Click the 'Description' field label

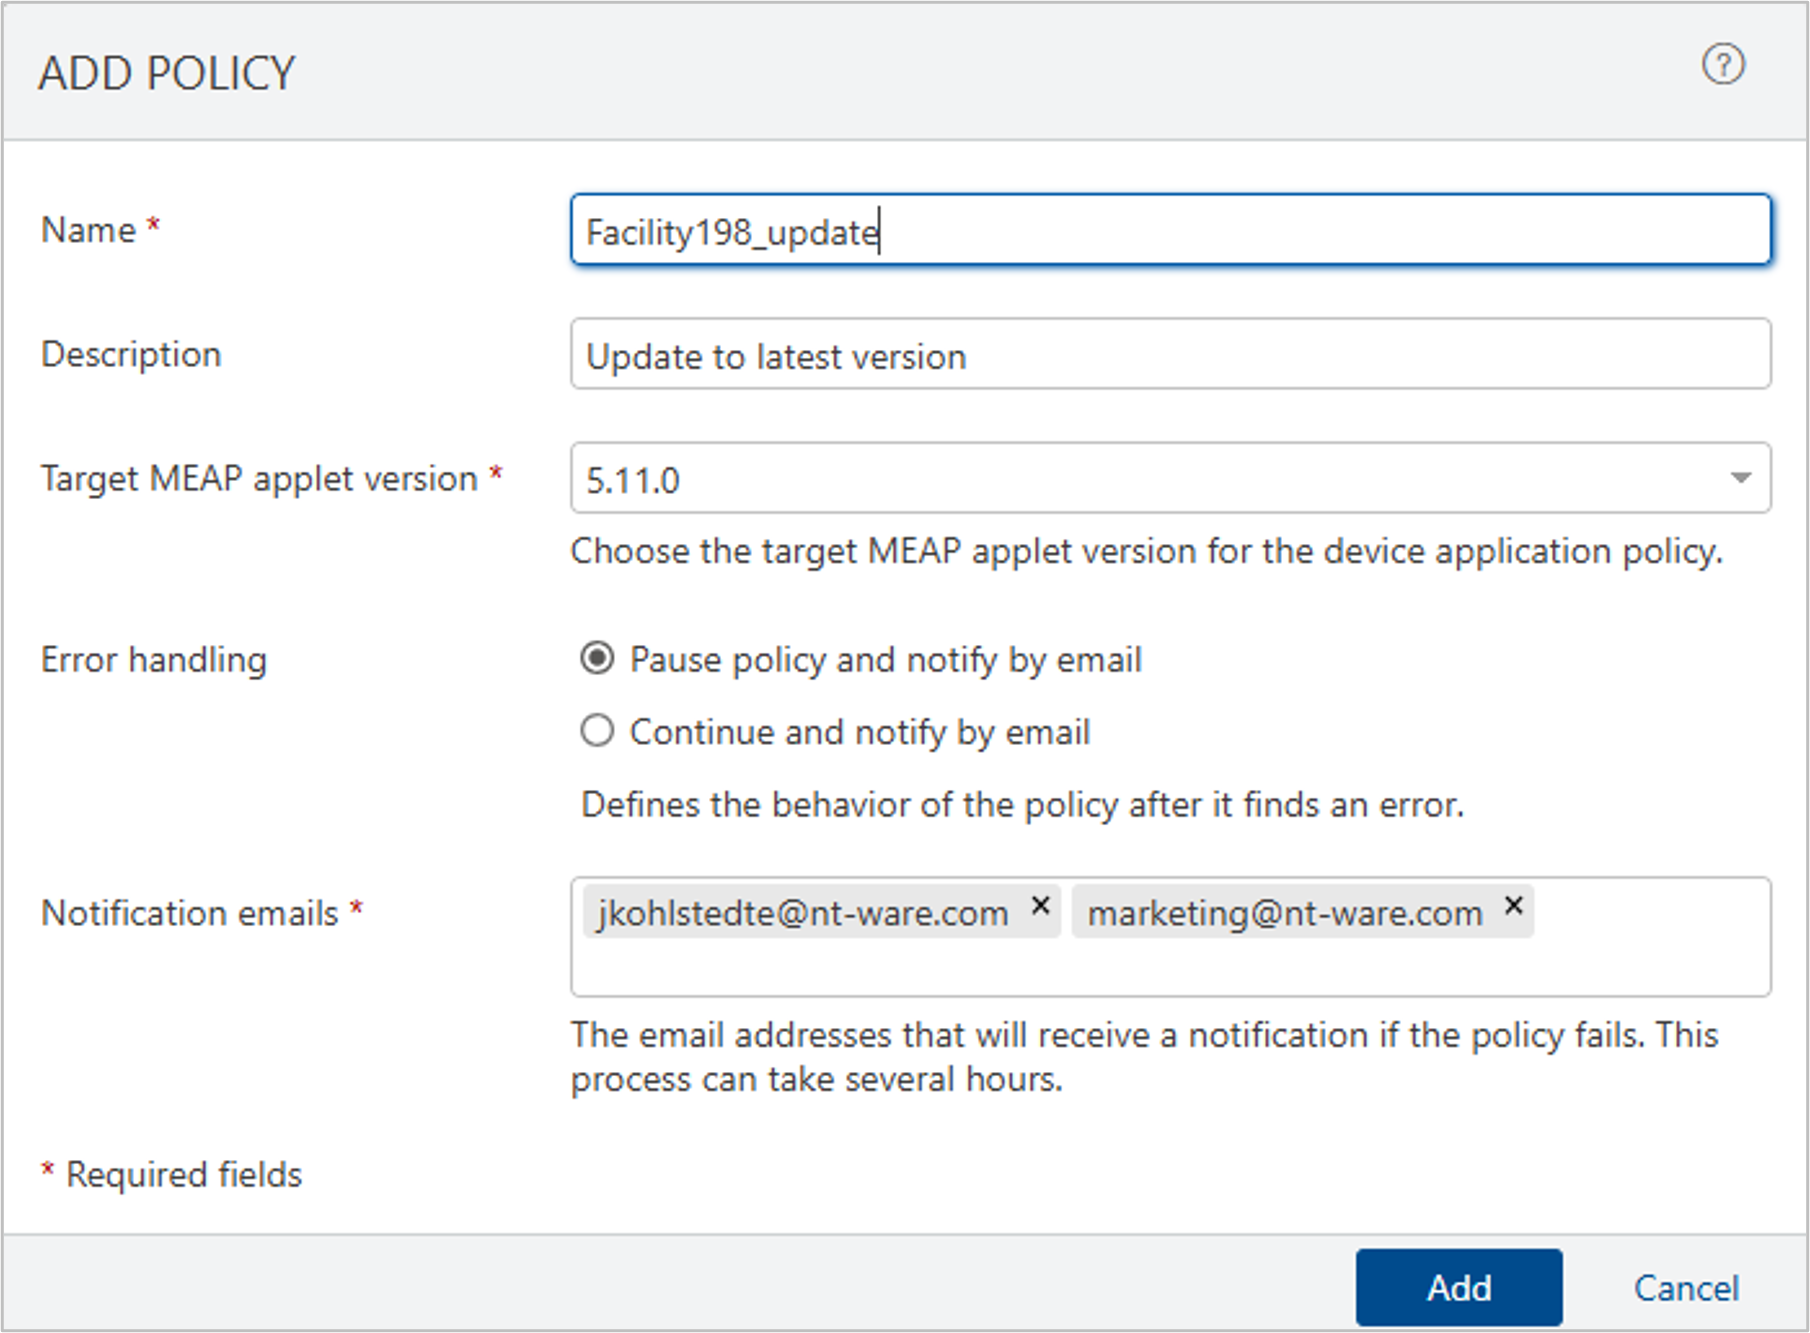[131, 355]
